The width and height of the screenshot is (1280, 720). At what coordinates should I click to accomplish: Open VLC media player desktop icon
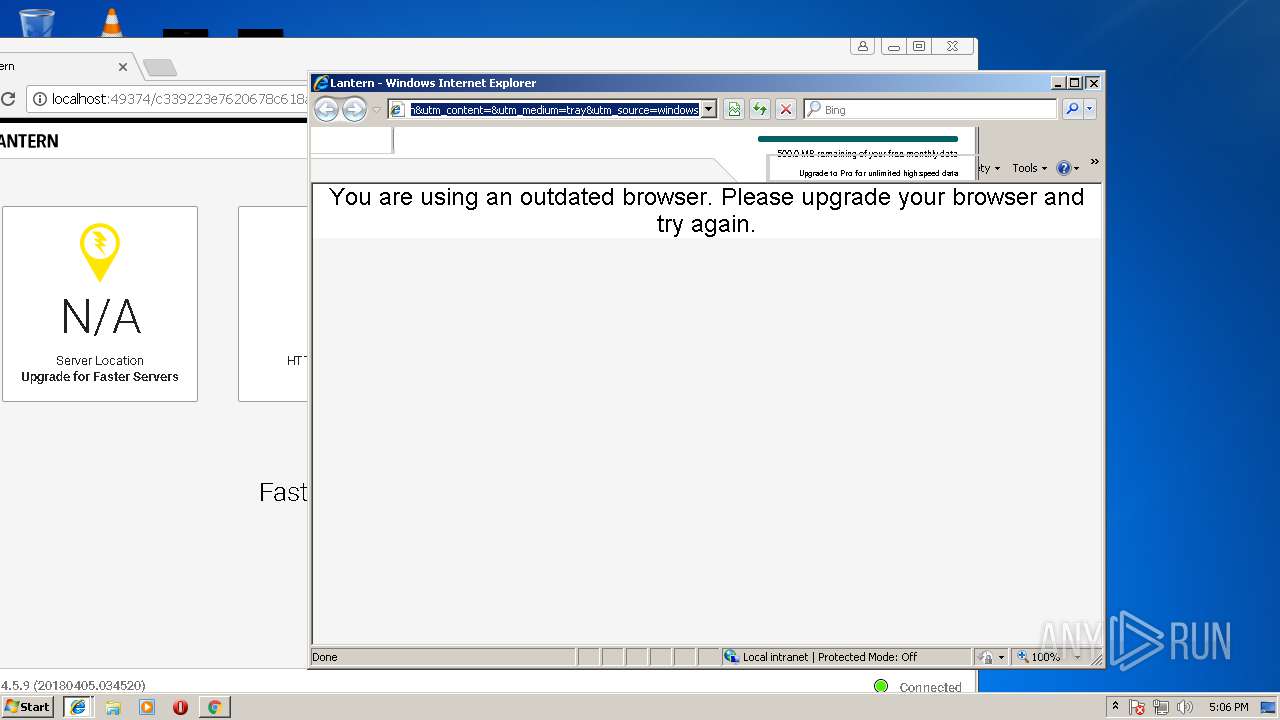pos(112,22)
